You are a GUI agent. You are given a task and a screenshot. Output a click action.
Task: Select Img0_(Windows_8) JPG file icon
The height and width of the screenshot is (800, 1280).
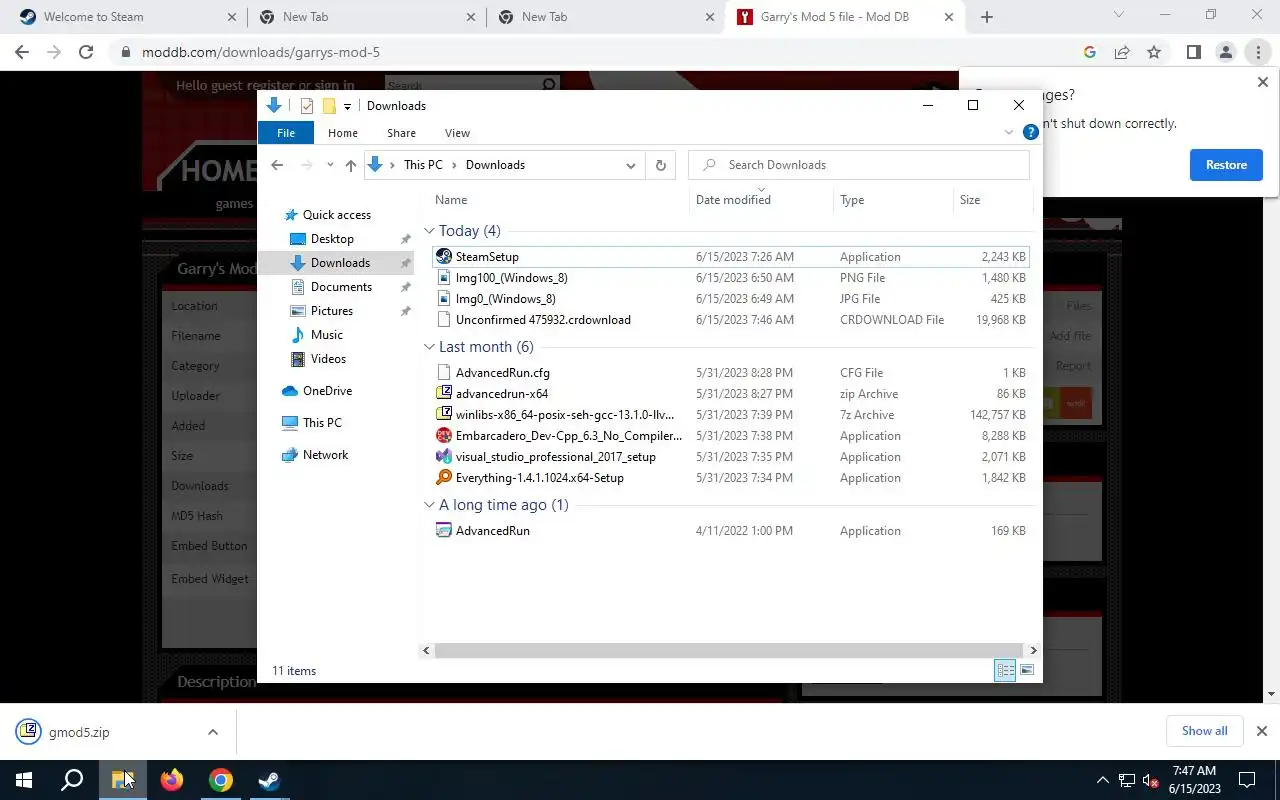click(444, 299)
